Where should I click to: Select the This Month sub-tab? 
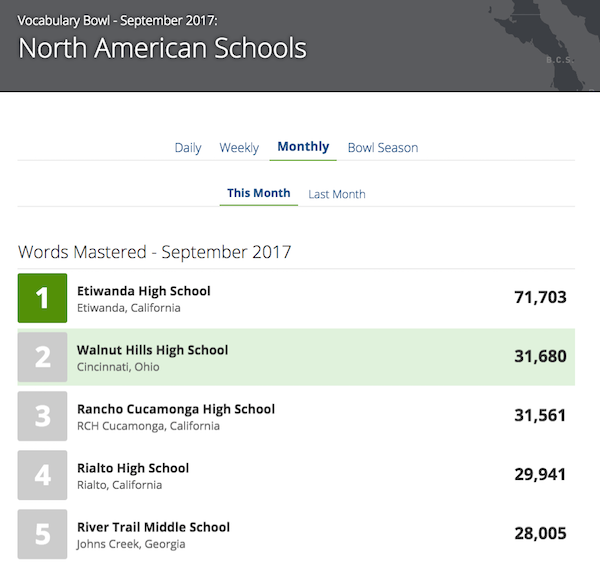(x=258, y=194)
